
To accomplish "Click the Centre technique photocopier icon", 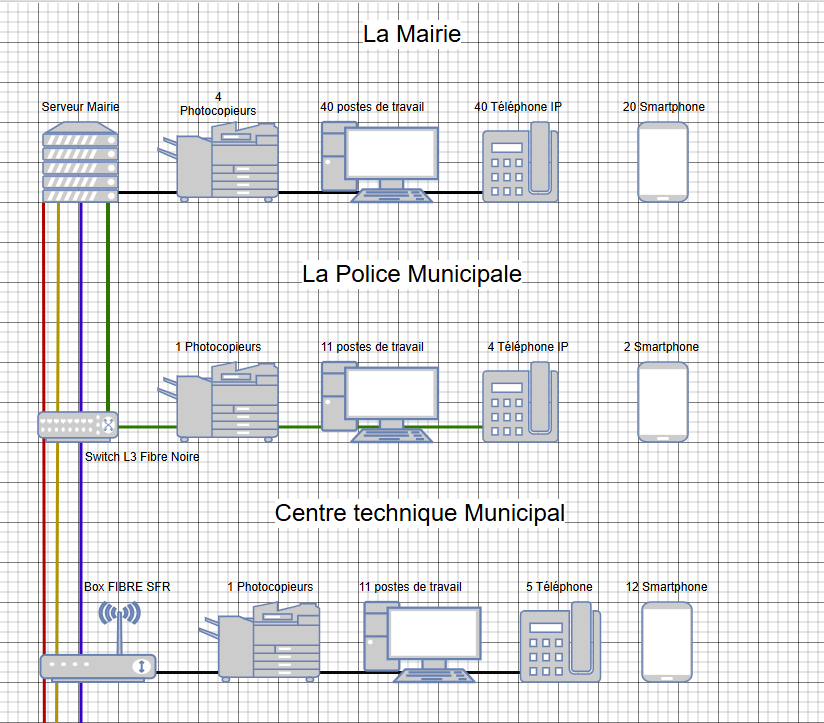I will click(260, 642).
